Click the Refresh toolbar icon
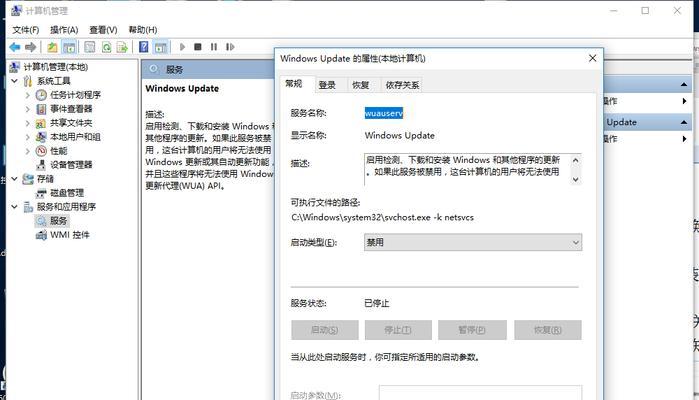This screenshot has width=699, height=400. pos(106,47)
